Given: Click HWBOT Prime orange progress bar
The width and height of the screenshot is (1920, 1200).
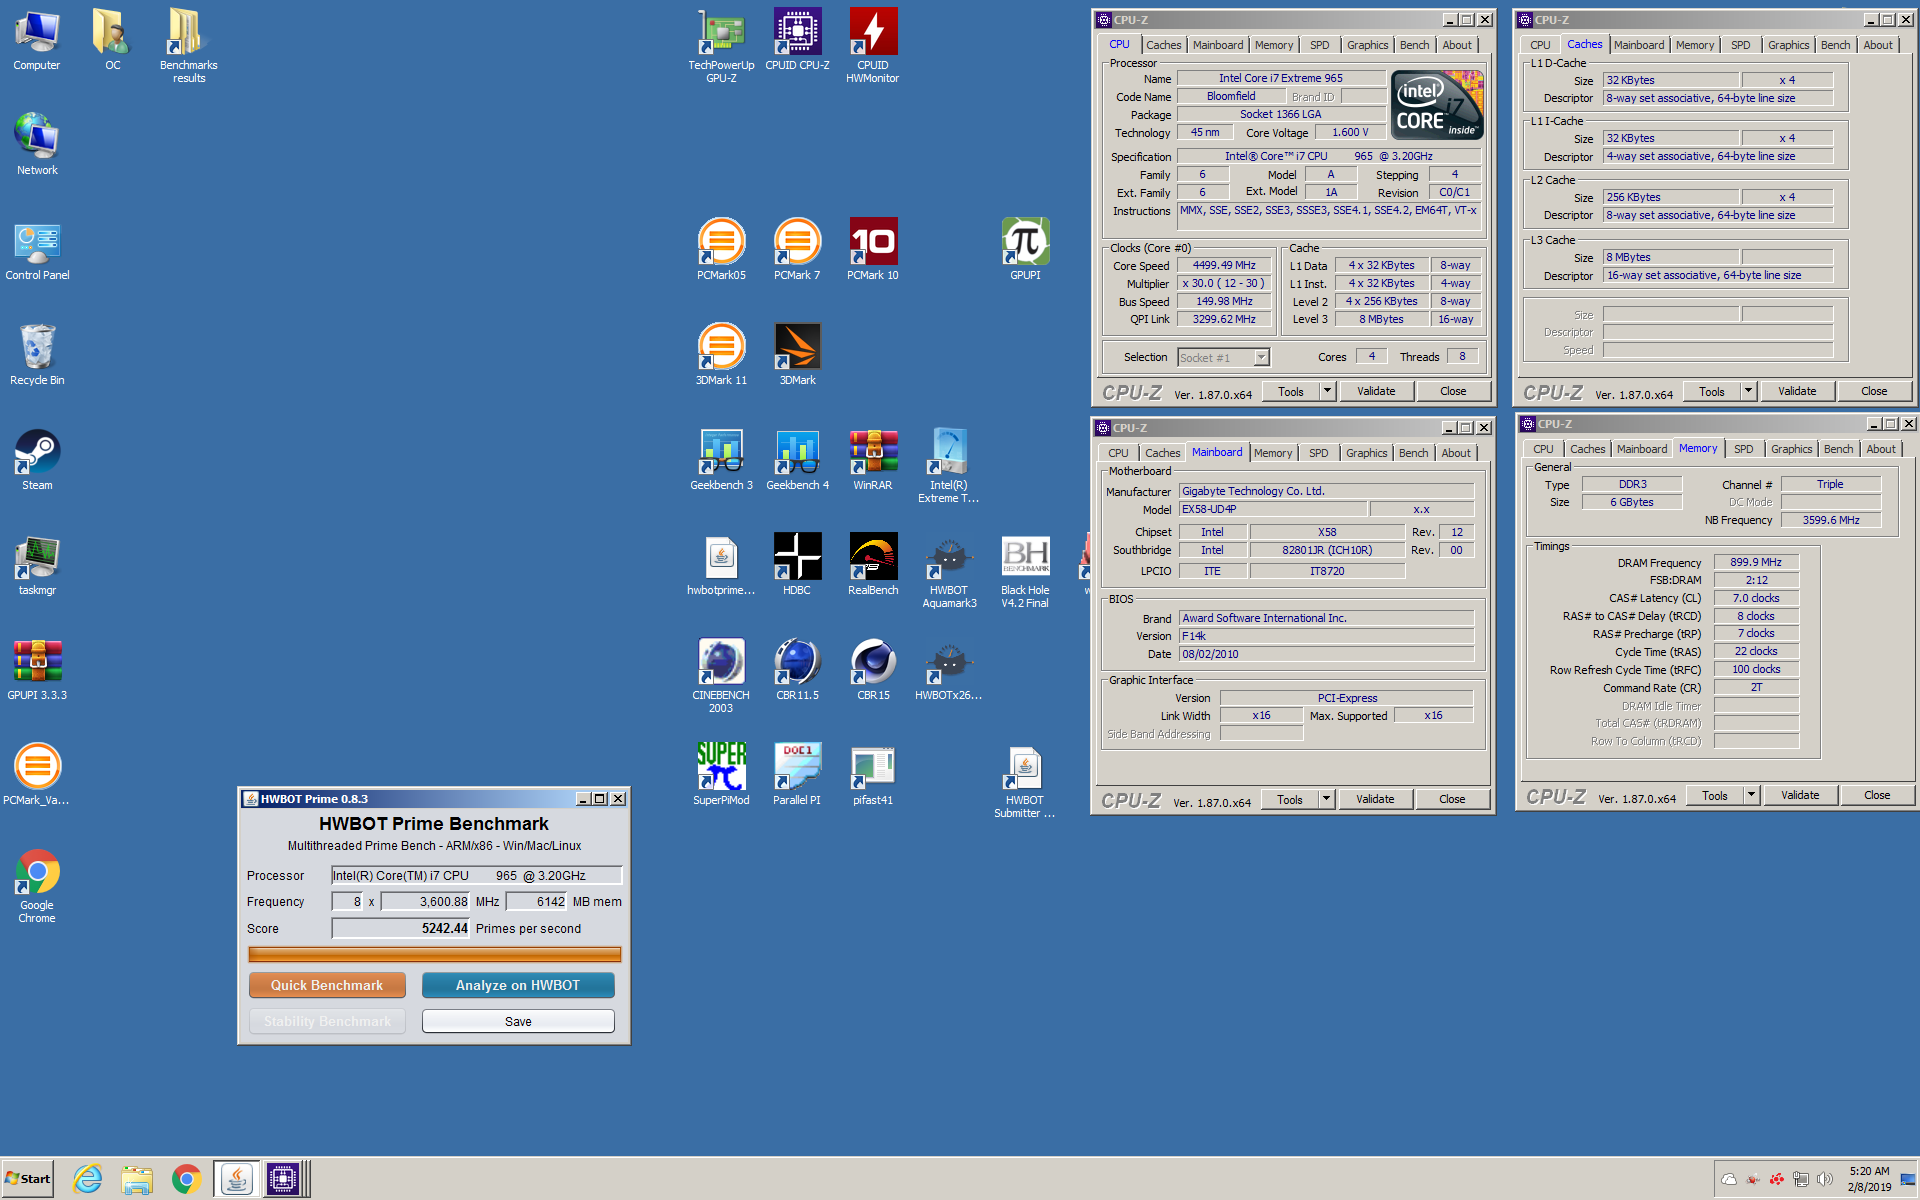Looking at the screenshot, I should [x=434, y=954].
